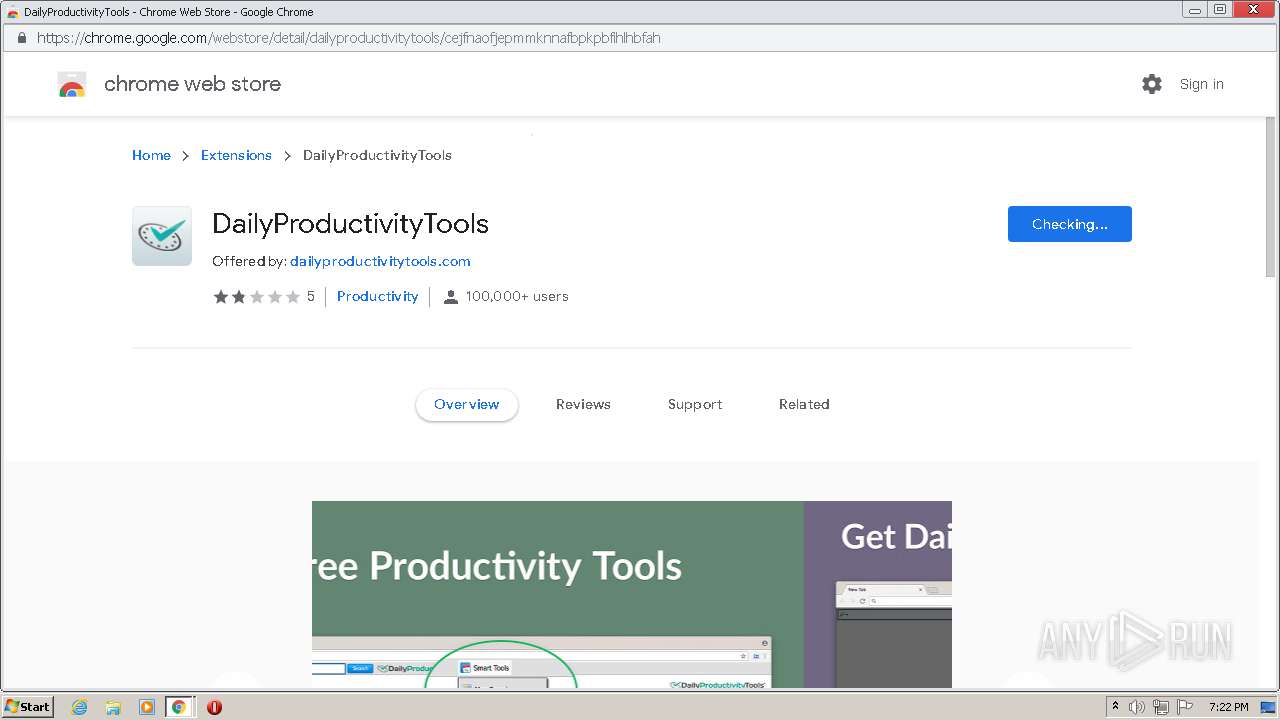Click the address bar URL
This screenshot has height=720, width=1280.
(x=349, y=38)
